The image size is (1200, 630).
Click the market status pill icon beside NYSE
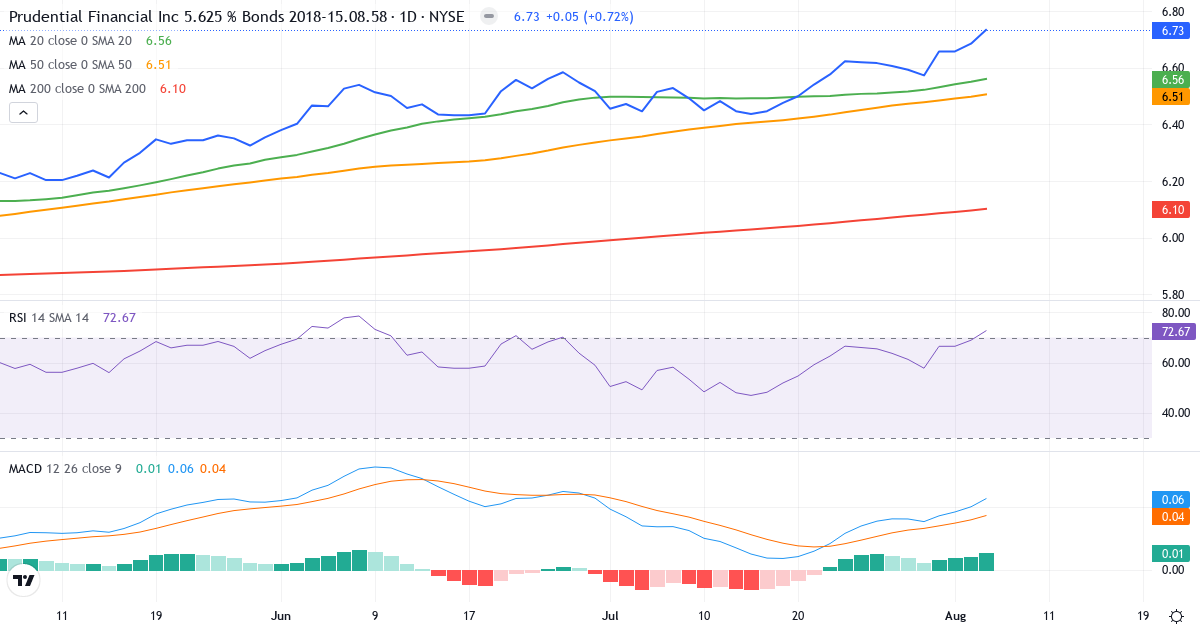pyautogui.click(x=488, y=17)
